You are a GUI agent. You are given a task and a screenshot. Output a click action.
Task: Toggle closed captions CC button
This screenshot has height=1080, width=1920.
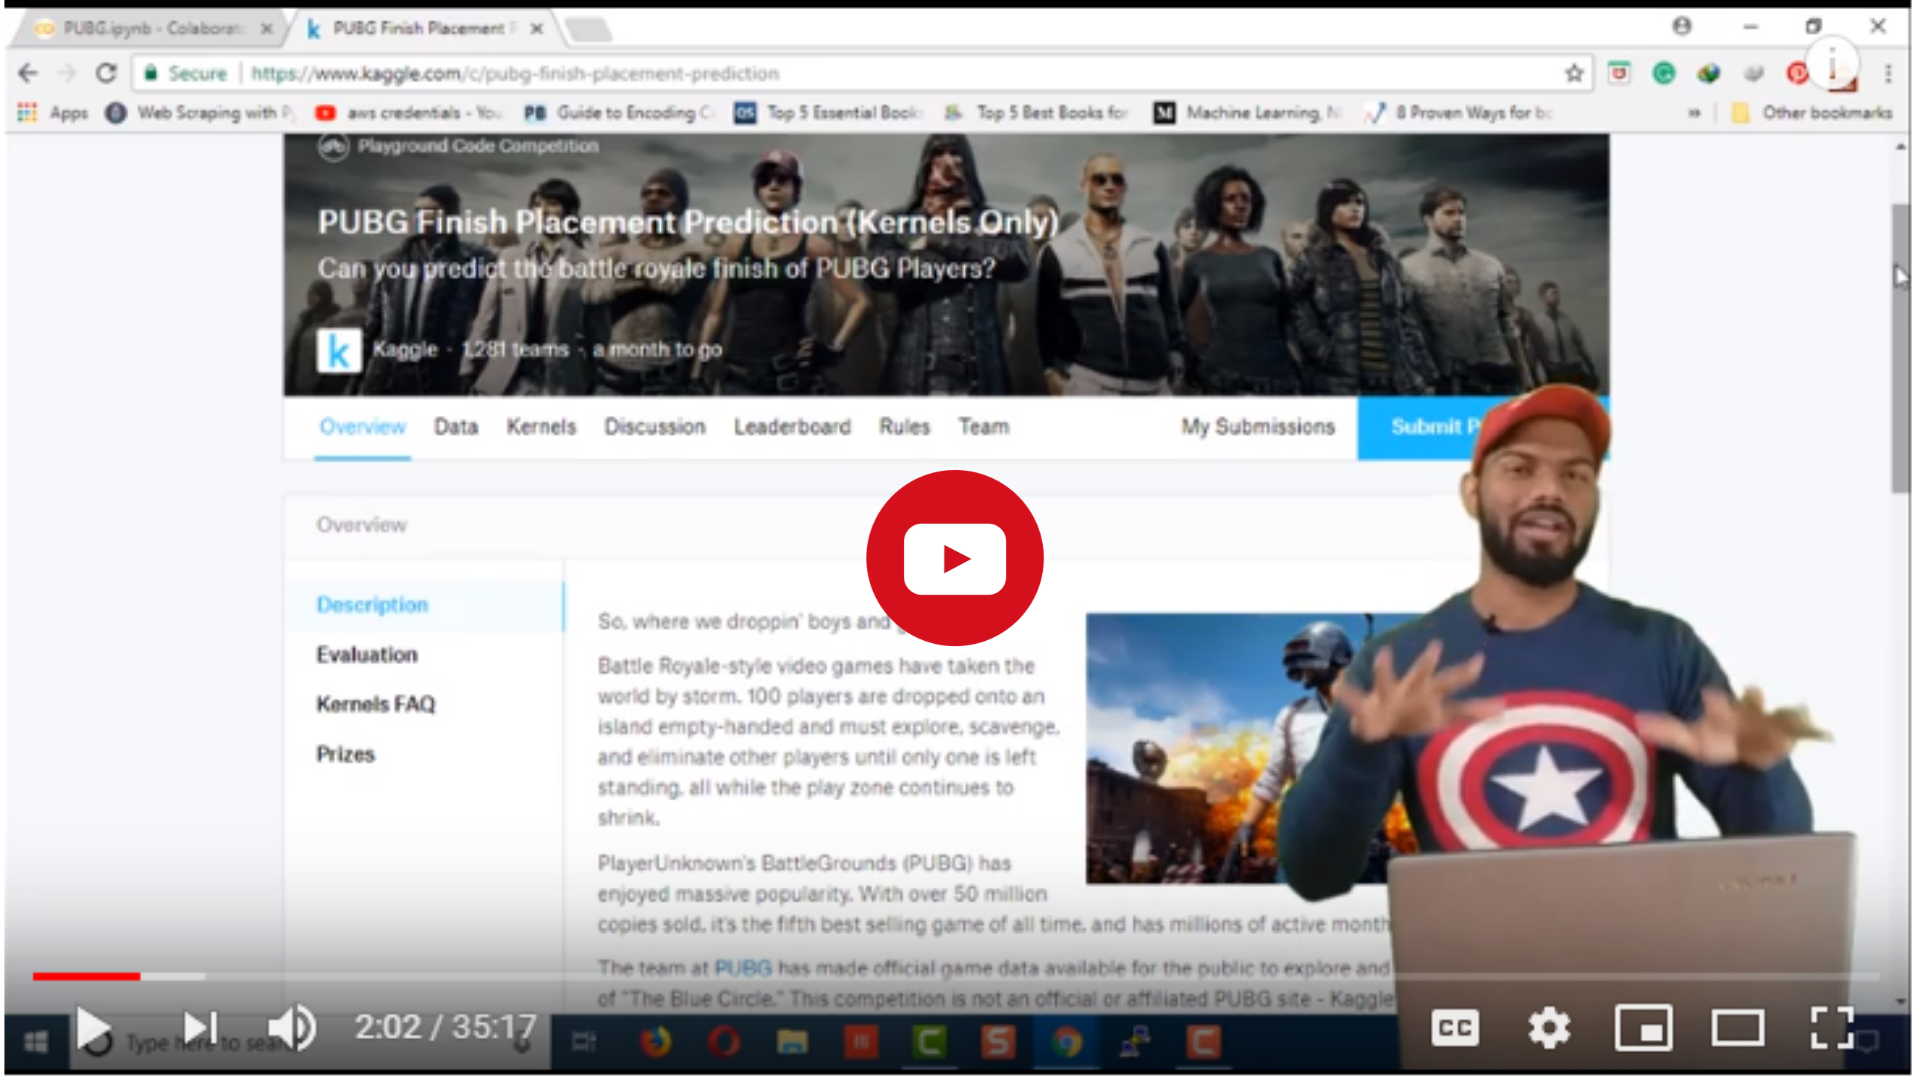(x=1454, y=1028)
